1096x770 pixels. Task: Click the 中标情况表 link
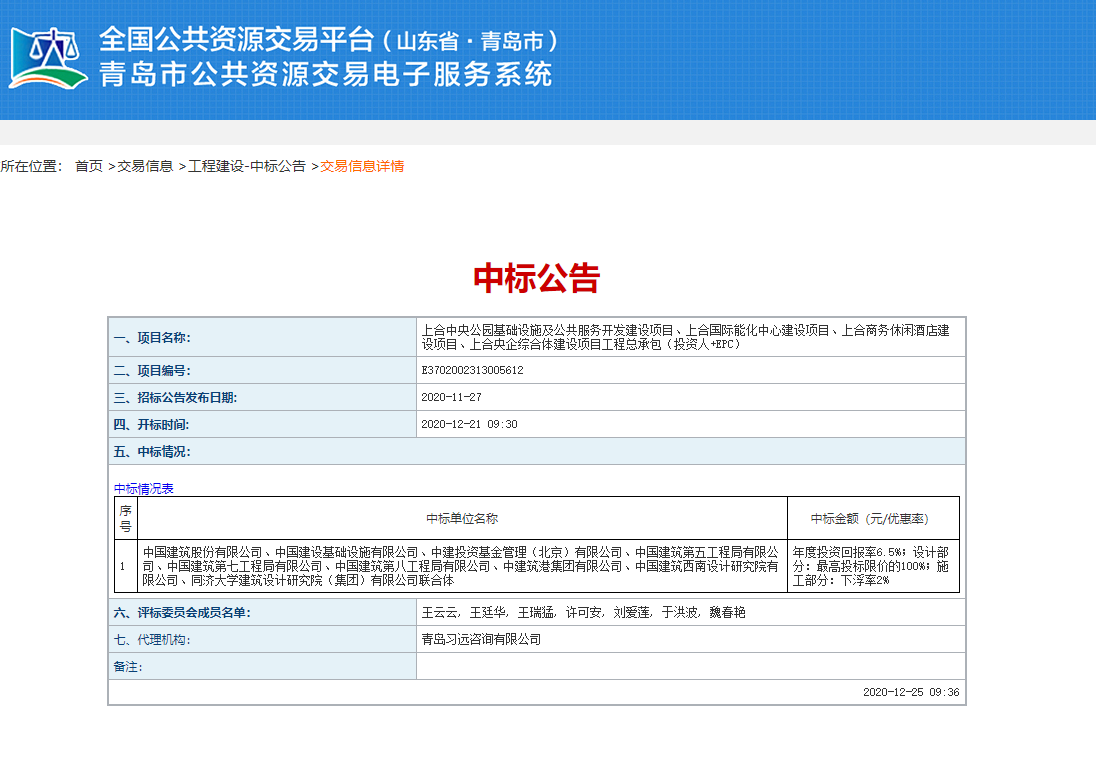pyautogui.click(x=144, y=488)
